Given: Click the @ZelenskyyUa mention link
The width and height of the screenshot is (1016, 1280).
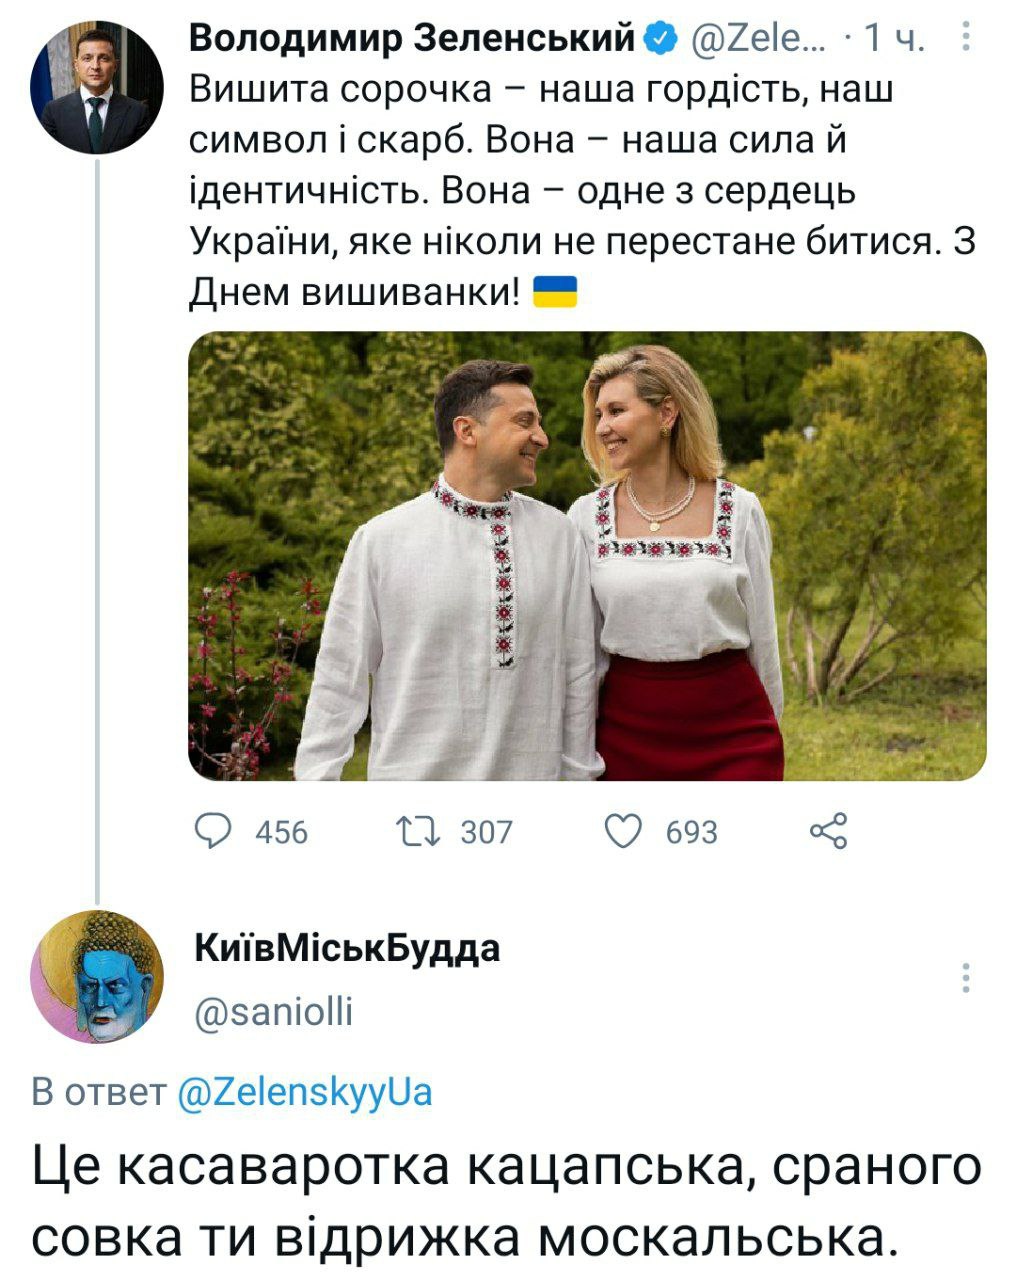Looking at the screenshot, I should point(305,1091).
